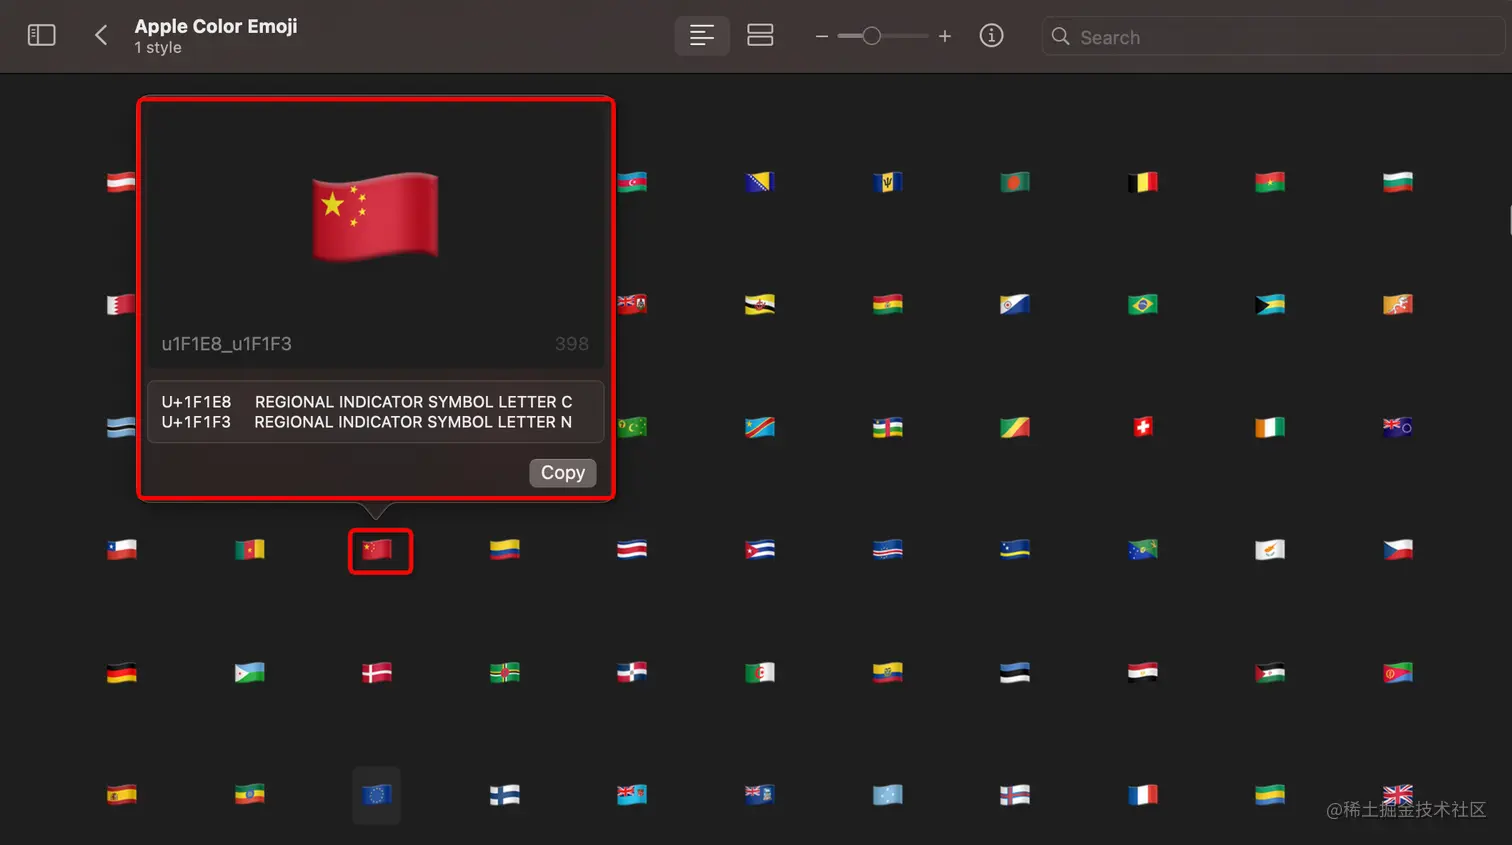Select the Germany flag glyph
Viewport: 1512px width, 845px height.
point(121,672)
